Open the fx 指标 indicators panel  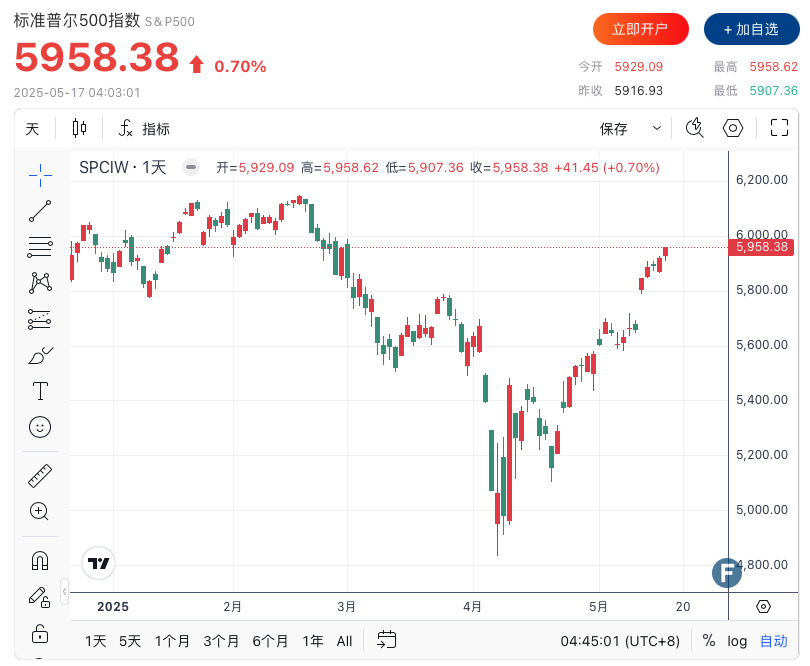(x=144, y=128)
